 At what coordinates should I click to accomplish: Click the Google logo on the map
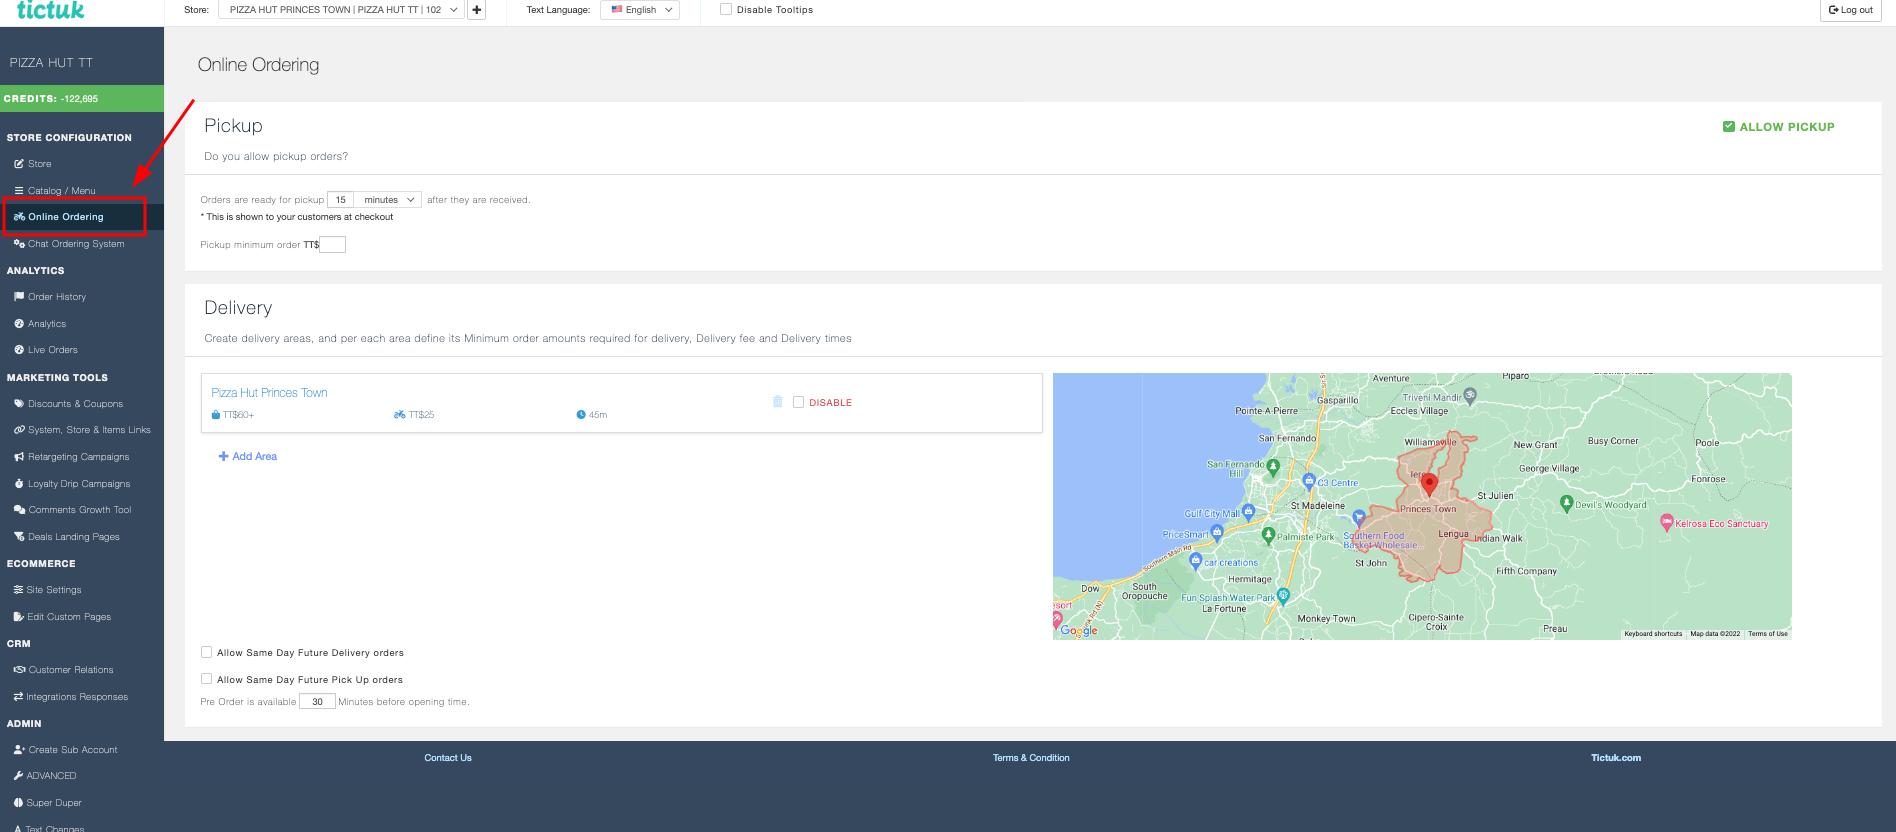1079,630
